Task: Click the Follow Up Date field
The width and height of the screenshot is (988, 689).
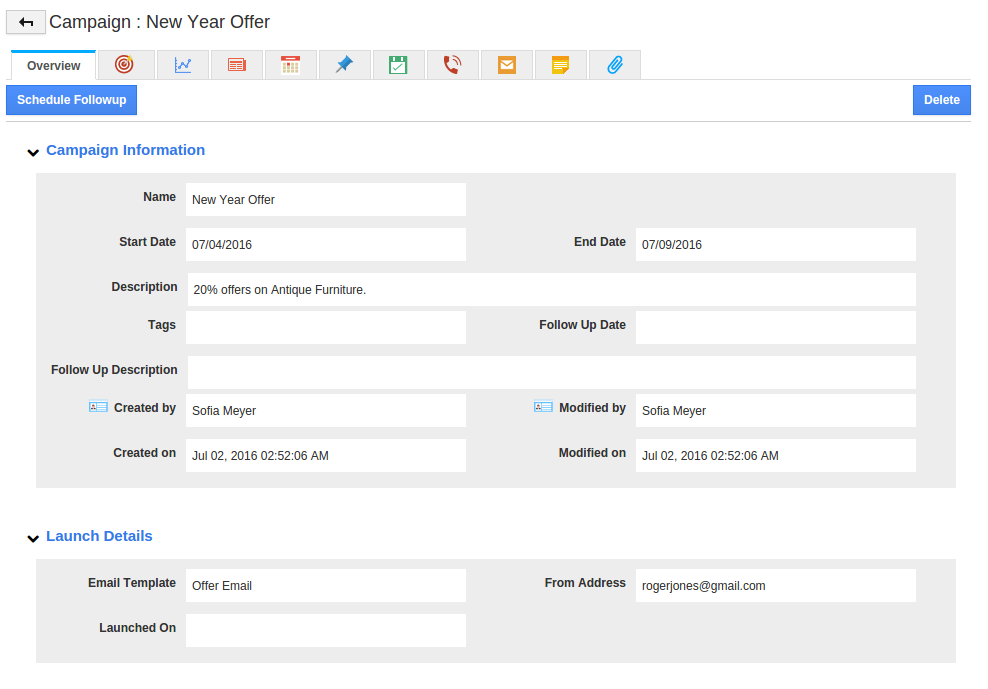Action: tap(775, 327)
